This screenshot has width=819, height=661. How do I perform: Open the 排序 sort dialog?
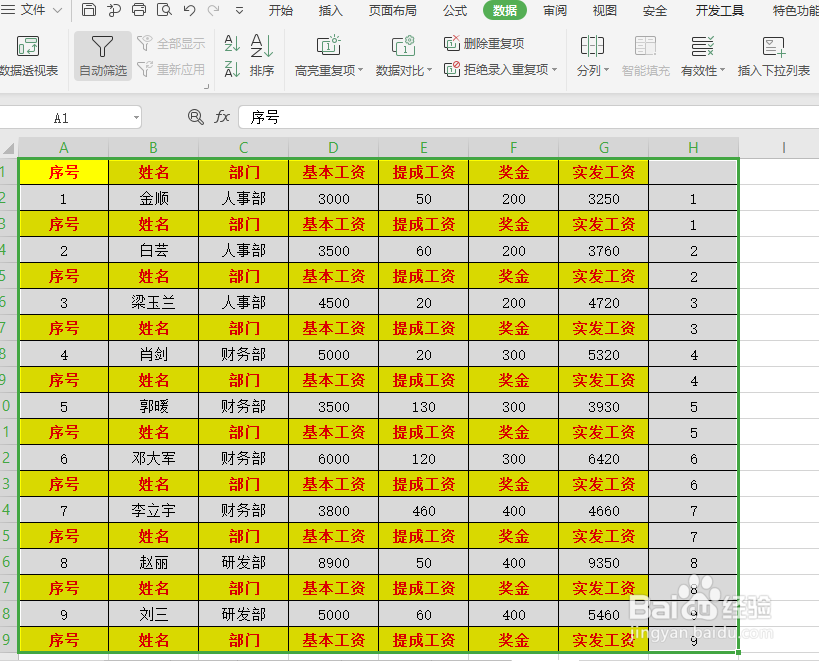(262, 56)
